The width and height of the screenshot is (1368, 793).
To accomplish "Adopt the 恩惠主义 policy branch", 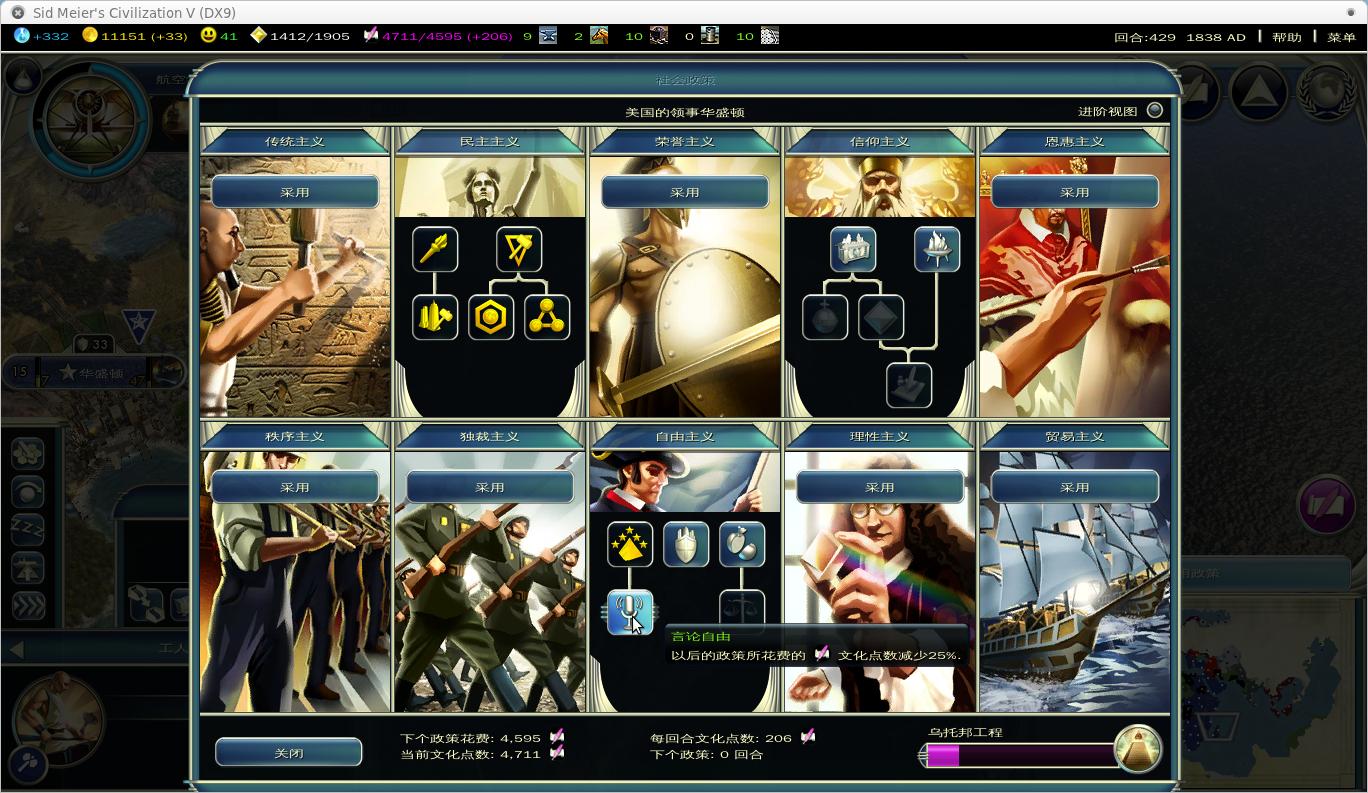I will click(x=1075, y=192).
